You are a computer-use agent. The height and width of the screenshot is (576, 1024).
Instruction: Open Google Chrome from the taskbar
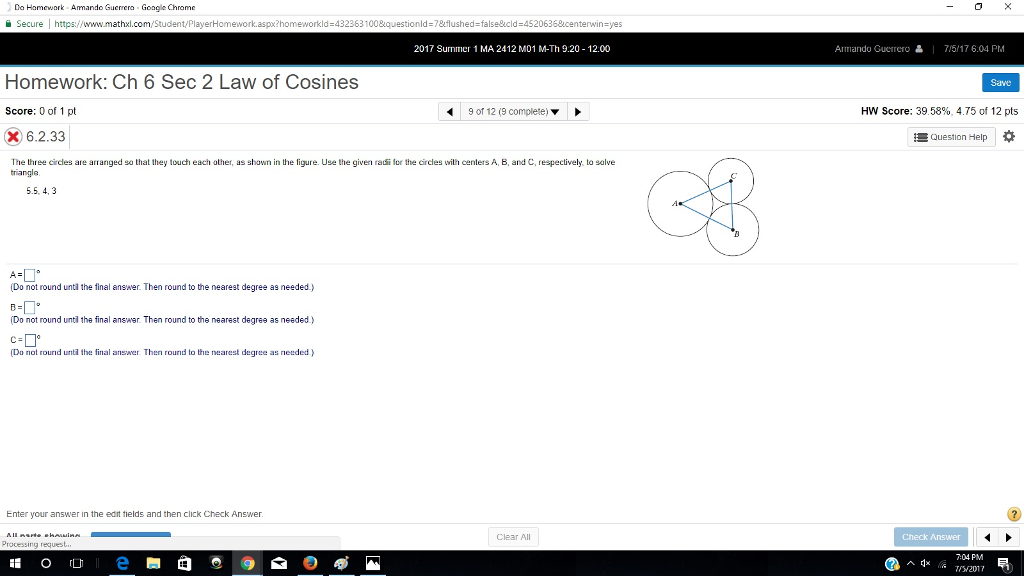(x=247, y=563)
